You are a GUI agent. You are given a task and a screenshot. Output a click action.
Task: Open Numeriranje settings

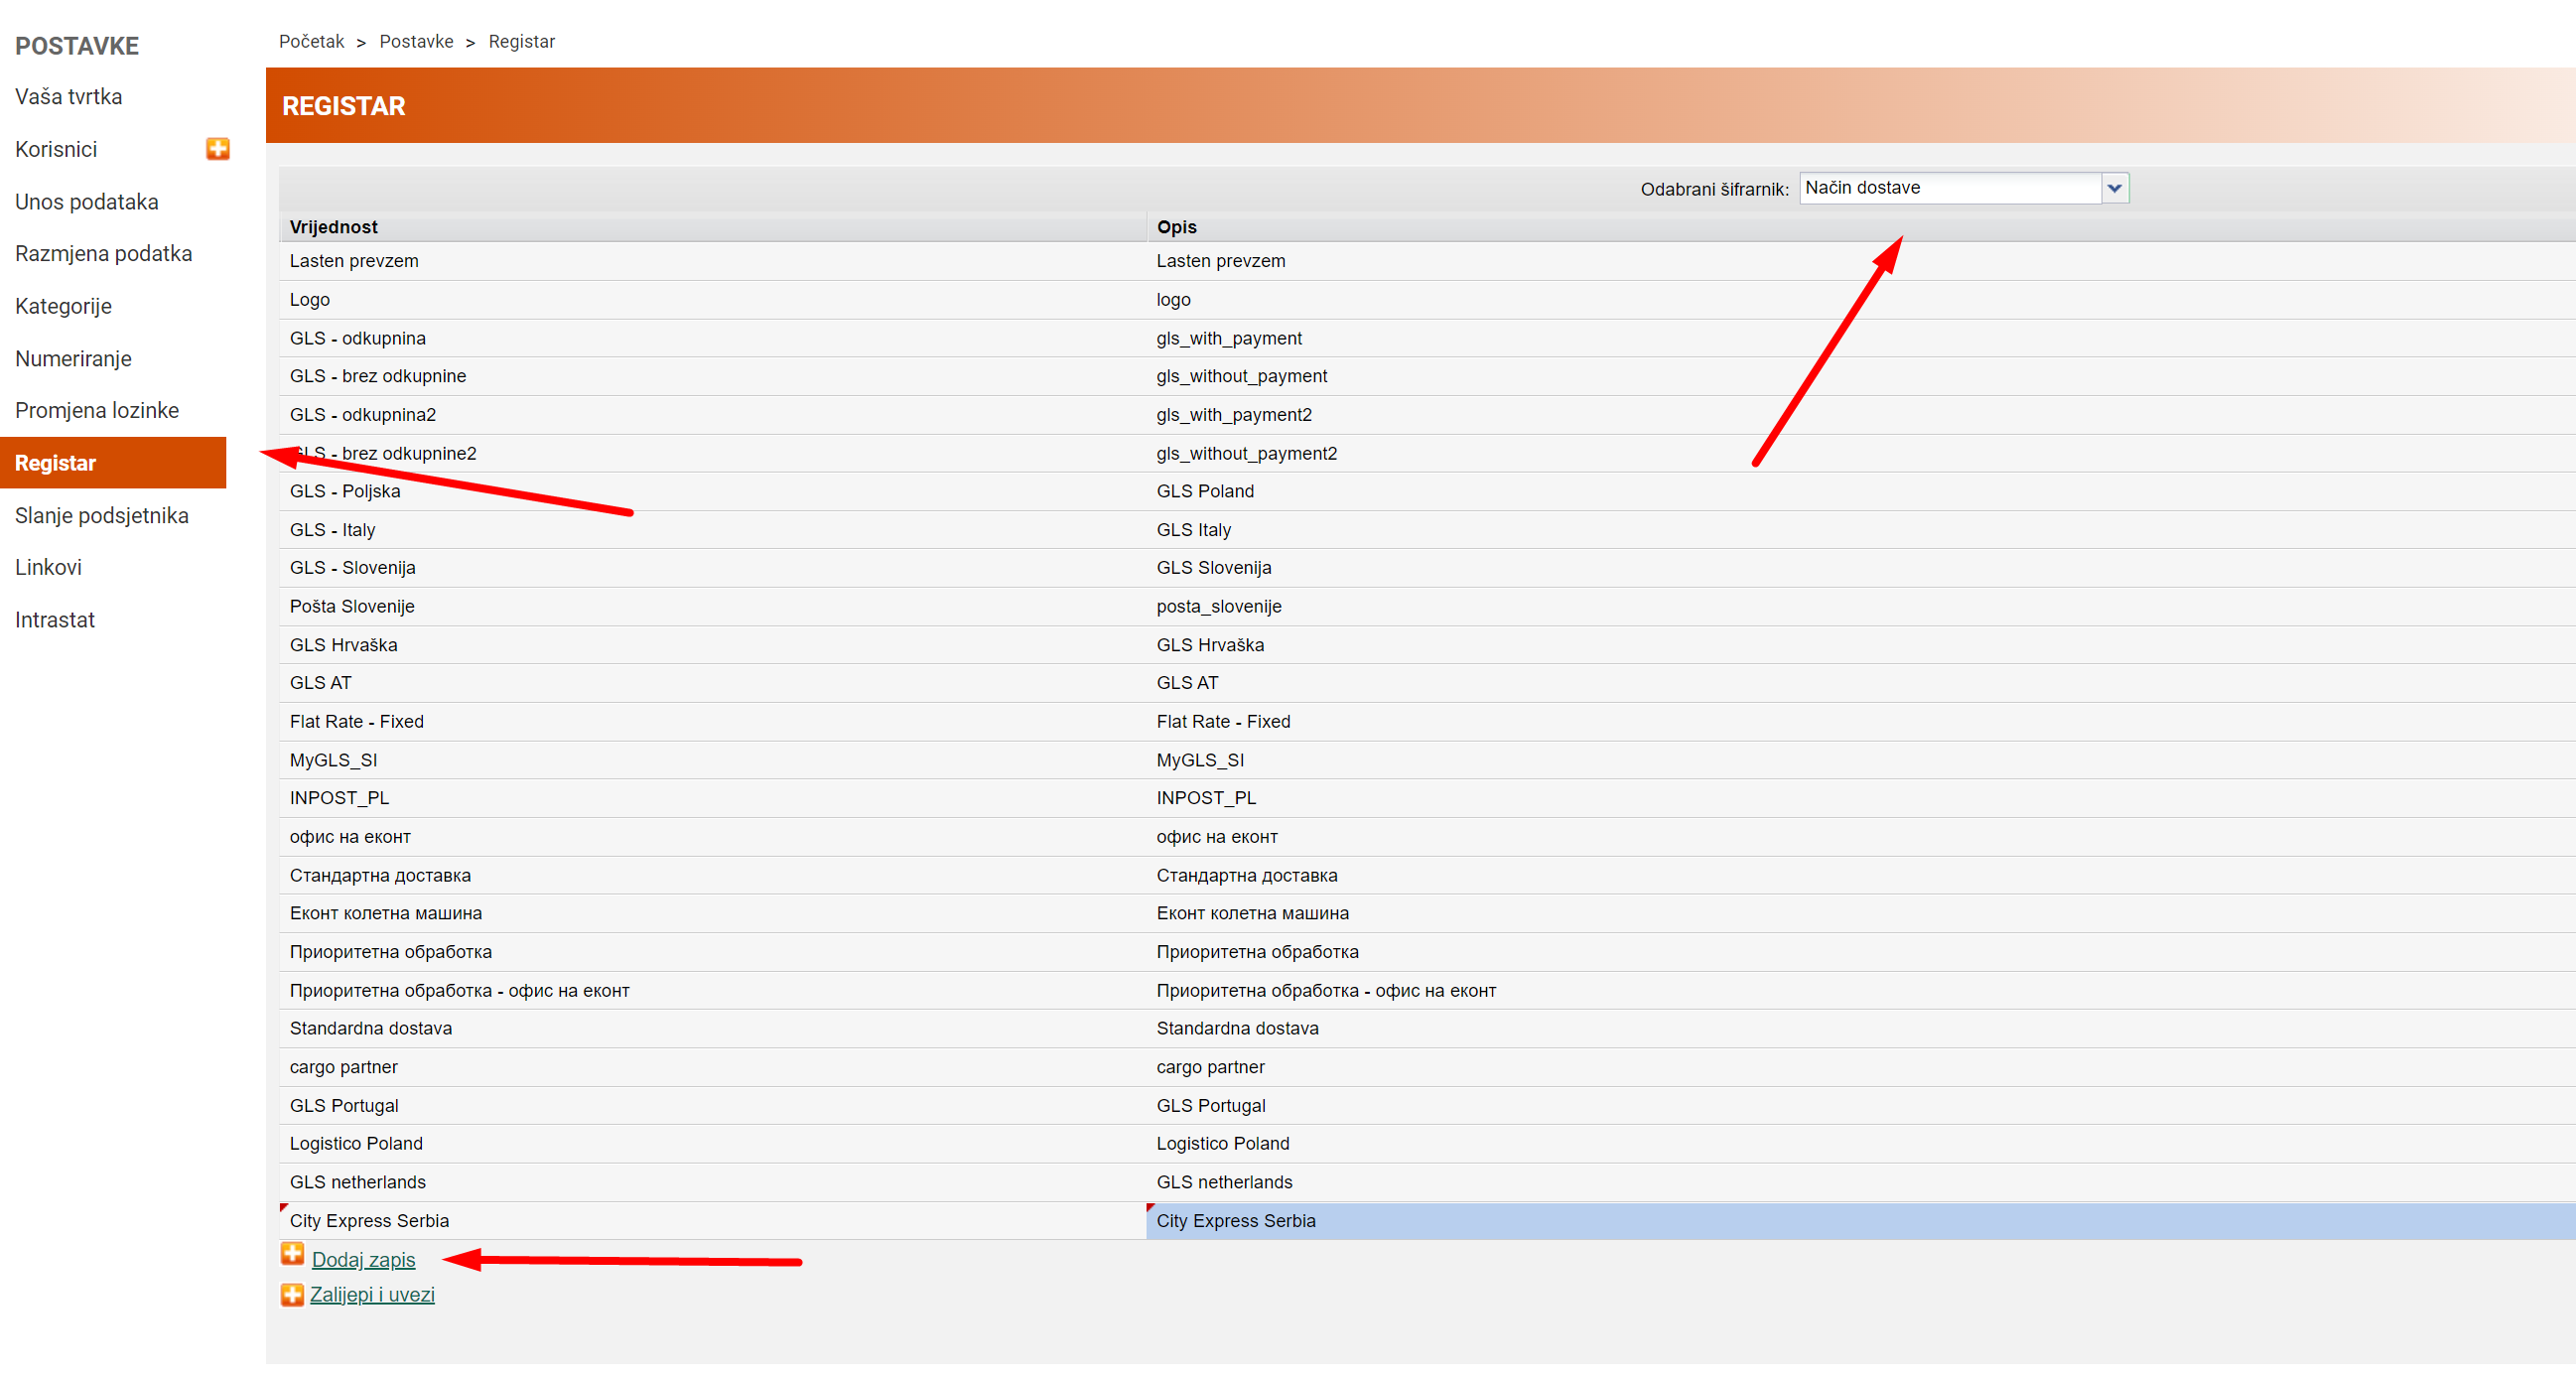(x=73, y=358)
